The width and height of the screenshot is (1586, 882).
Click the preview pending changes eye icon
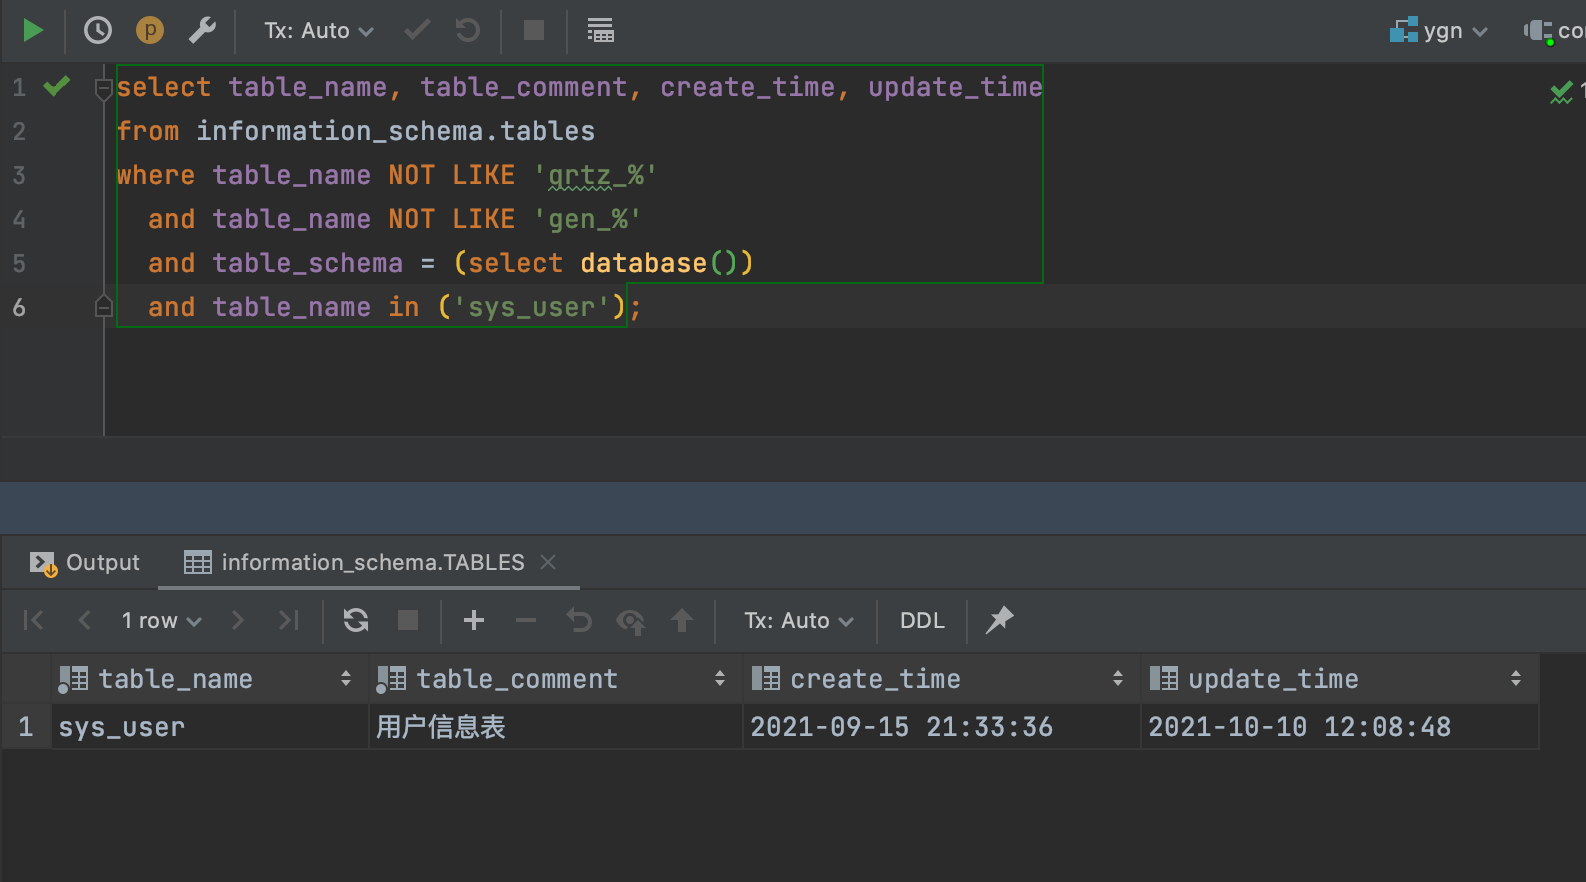[630, 621]
